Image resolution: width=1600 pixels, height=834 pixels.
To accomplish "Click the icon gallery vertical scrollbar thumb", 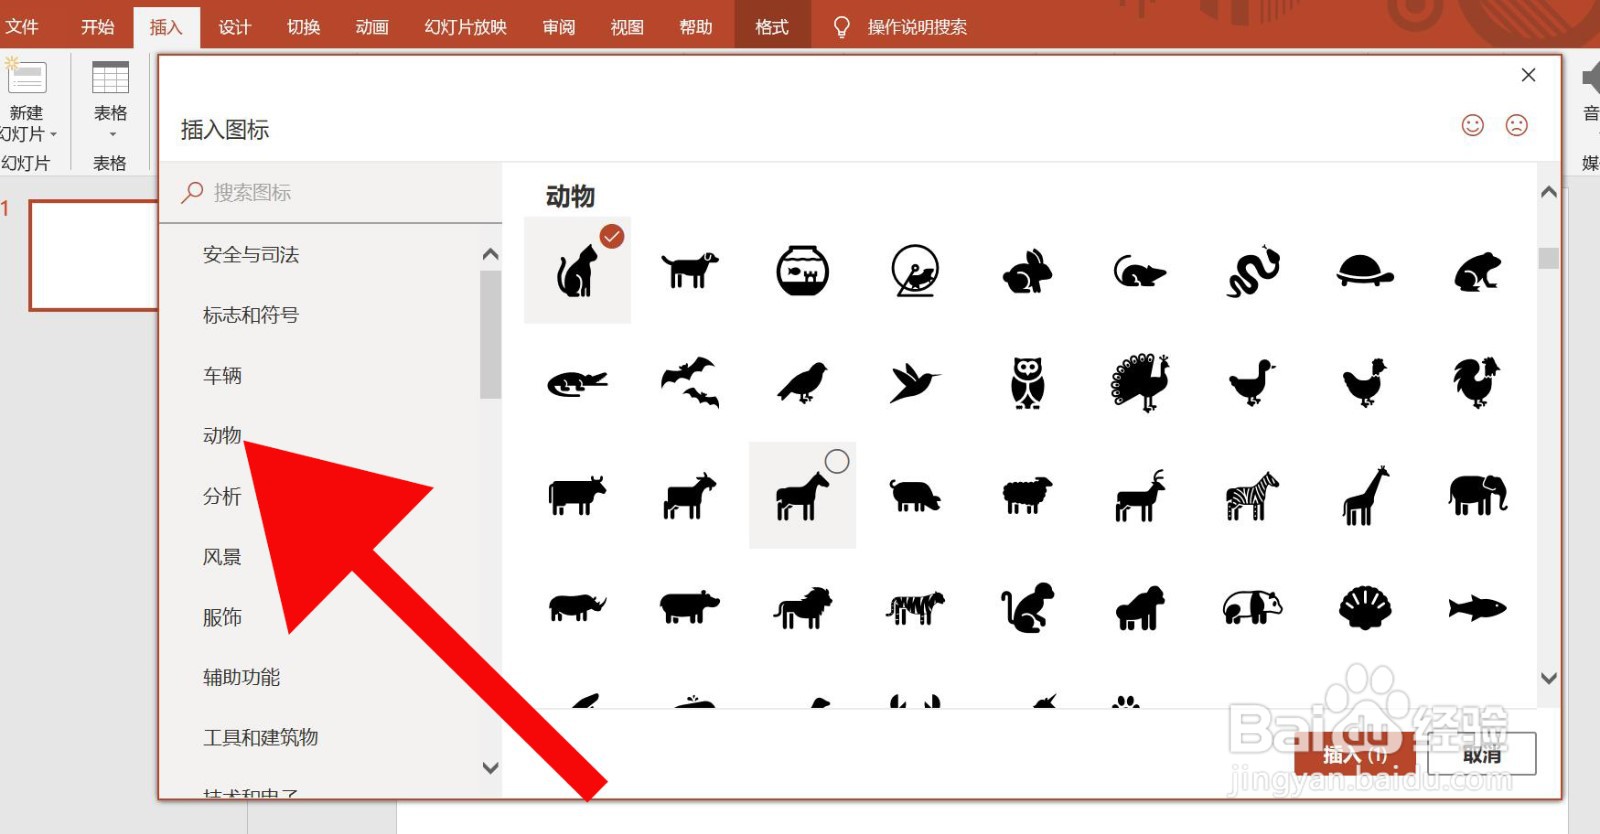I will coord(1548,258).
